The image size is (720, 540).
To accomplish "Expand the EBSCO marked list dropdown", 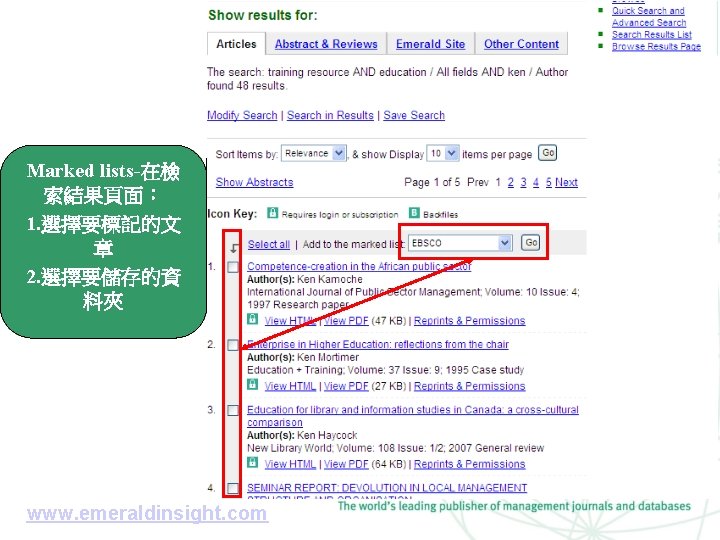I will coord(460,242).
